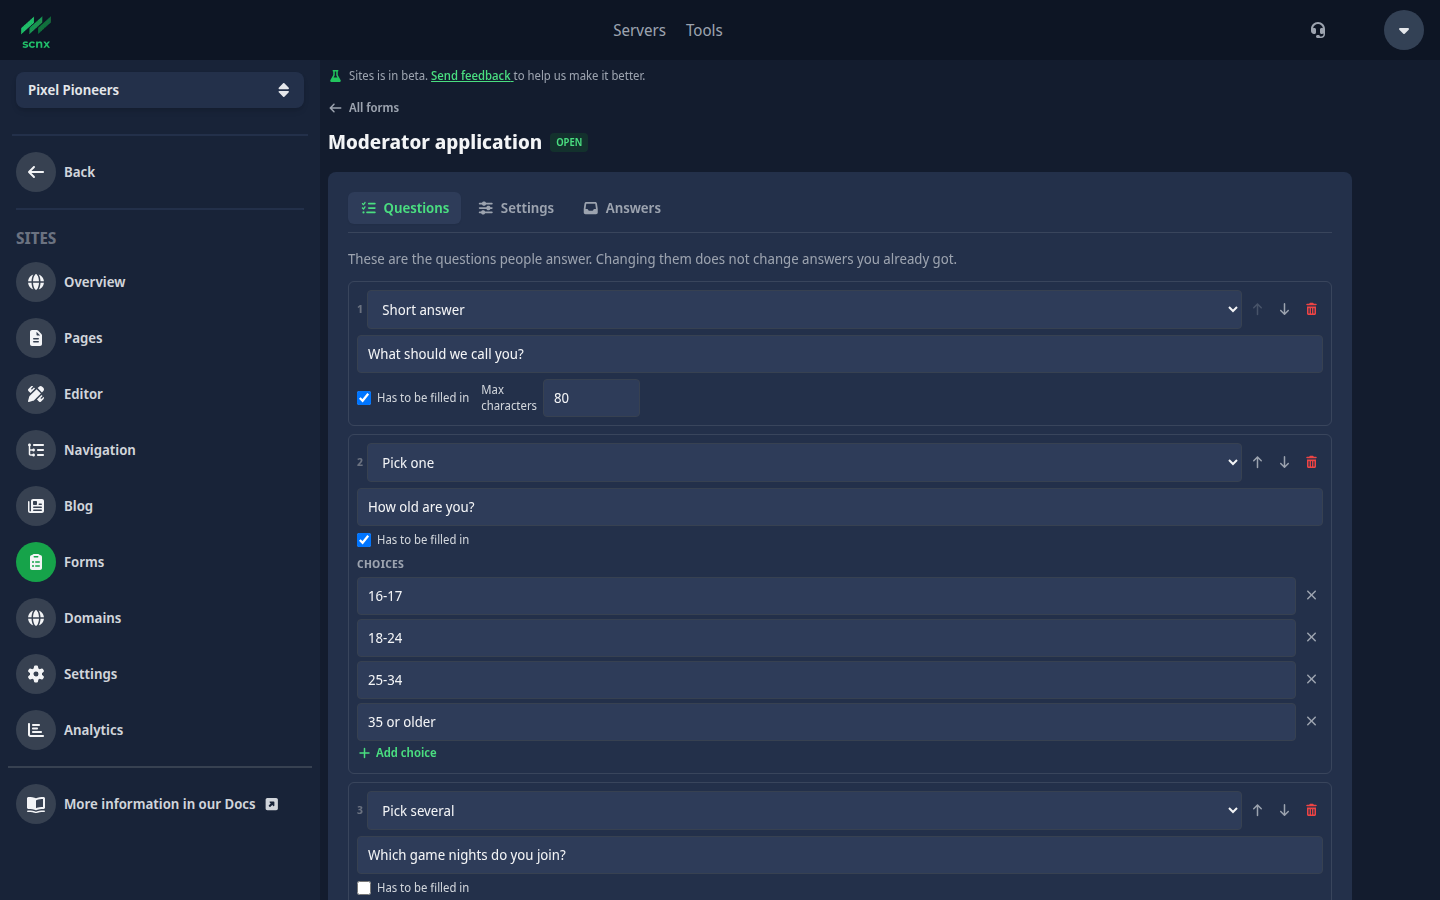1440x900 pixels.
Task: Click the Add choice button
Action: 397,753
